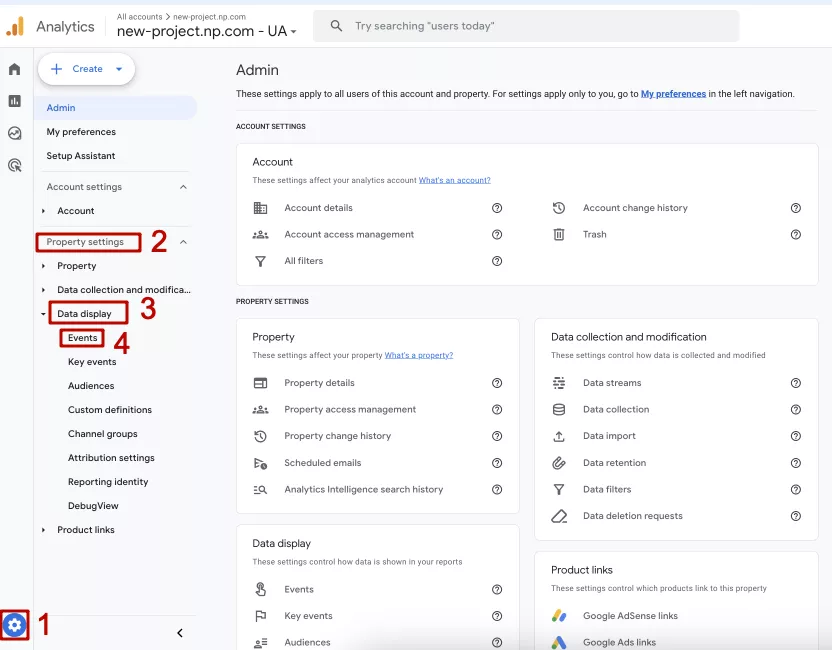This screenshot has width=832, height=650.
Task: Select Setup Assistant in the sidebar
Action: 81,156
